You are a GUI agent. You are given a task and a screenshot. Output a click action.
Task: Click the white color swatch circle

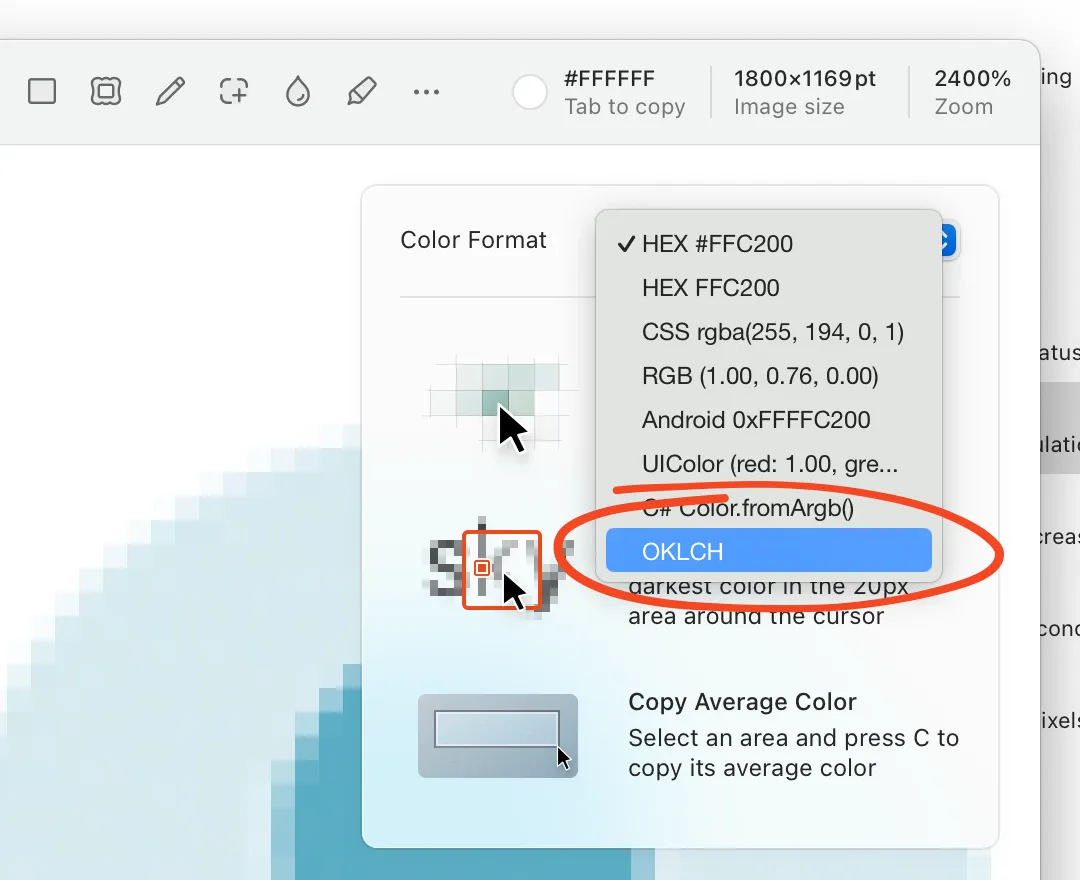[x=530, y=92]
